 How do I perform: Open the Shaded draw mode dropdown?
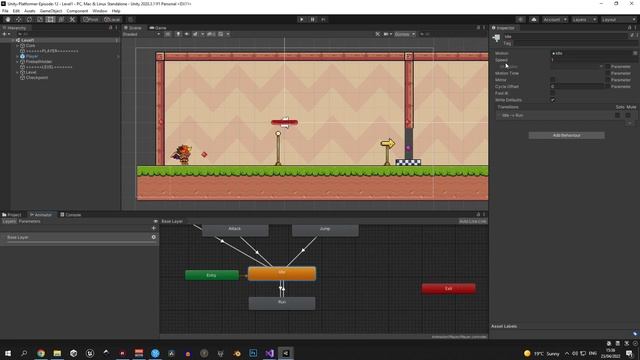pyautogui.click(x=142, y=34)
